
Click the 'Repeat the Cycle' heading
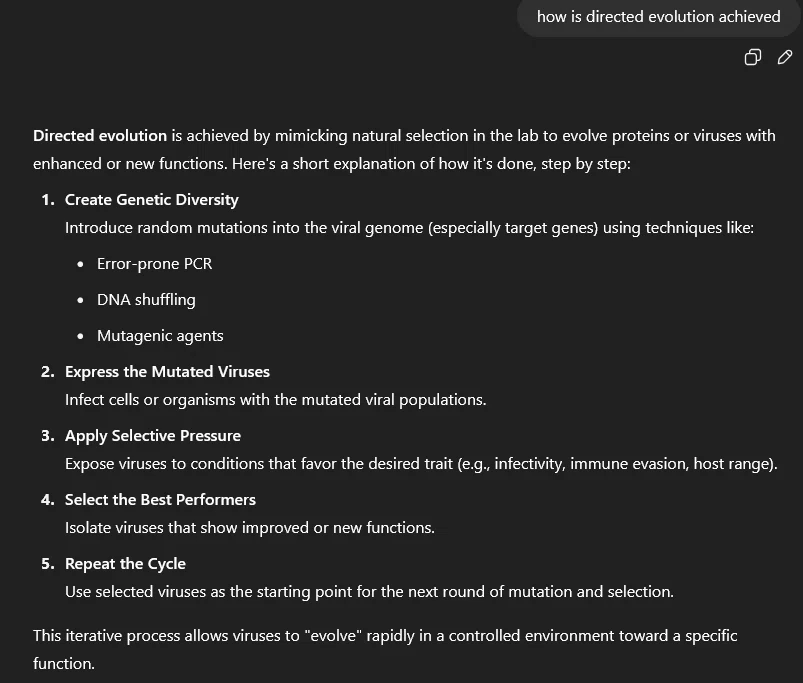click(x=125, y=564)
